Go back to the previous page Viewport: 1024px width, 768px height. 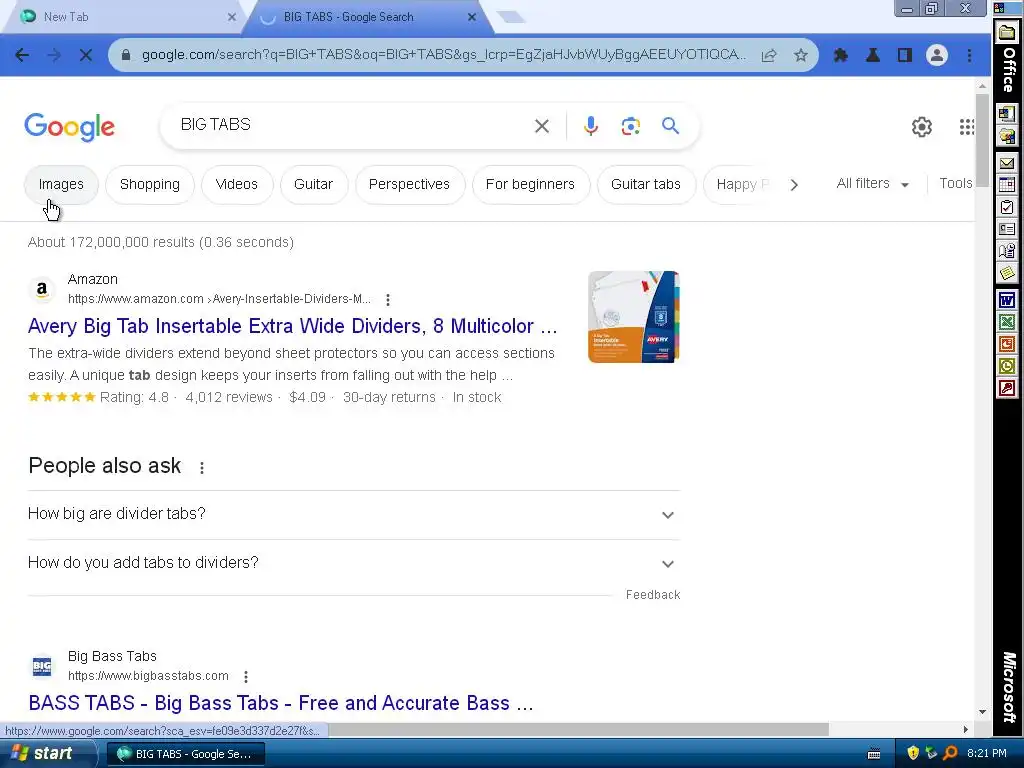click(x=22, y=56)
